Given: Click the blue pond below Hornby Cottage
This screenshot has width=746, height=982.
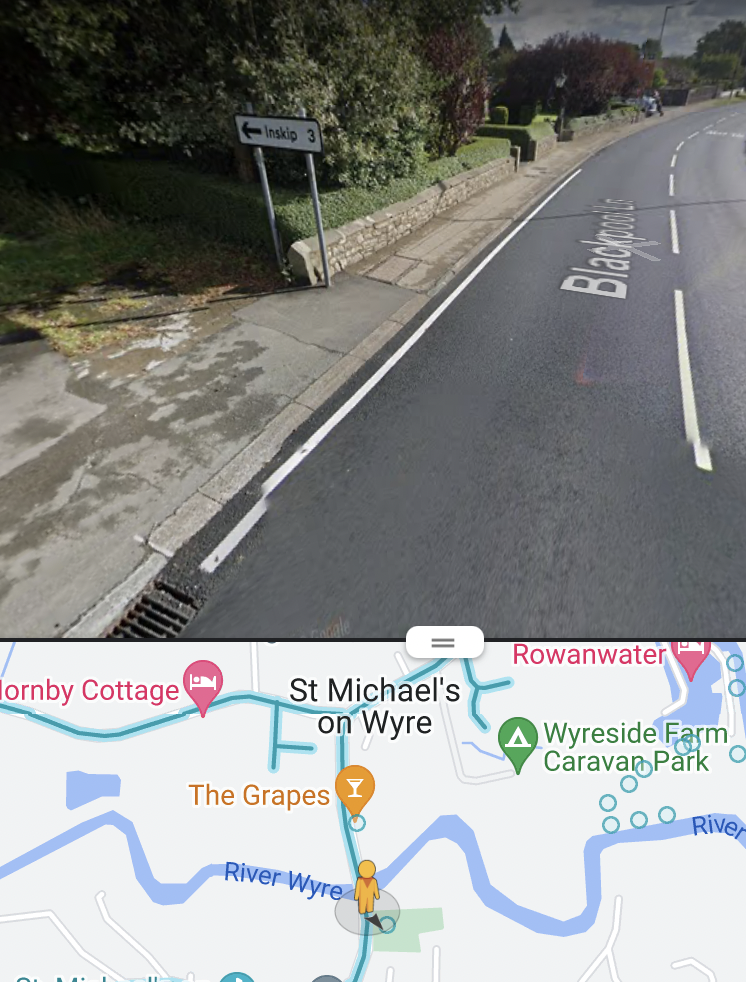Looking at the screenshot, I should click(x=93, y=789).
